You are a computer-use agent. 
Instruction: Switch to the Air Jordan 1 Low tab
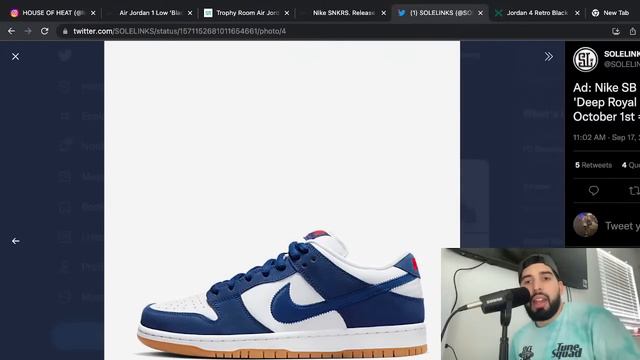[x=149, y=13]
